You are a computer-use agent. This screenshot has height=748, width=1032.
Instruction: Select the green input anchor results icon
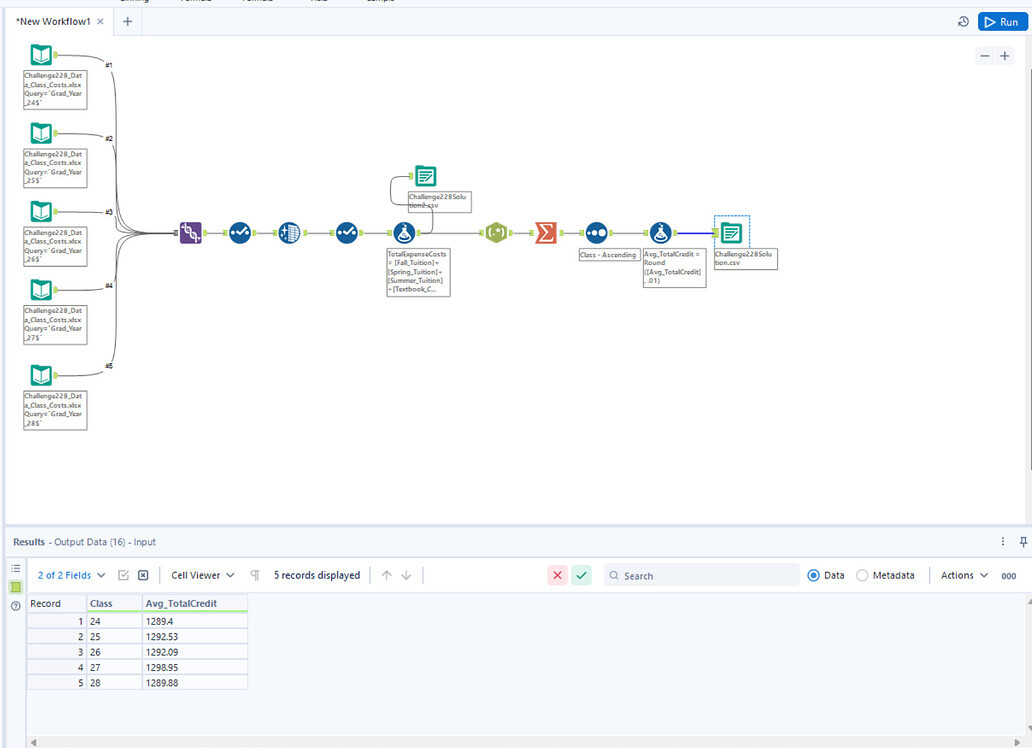tap(16, 587)
